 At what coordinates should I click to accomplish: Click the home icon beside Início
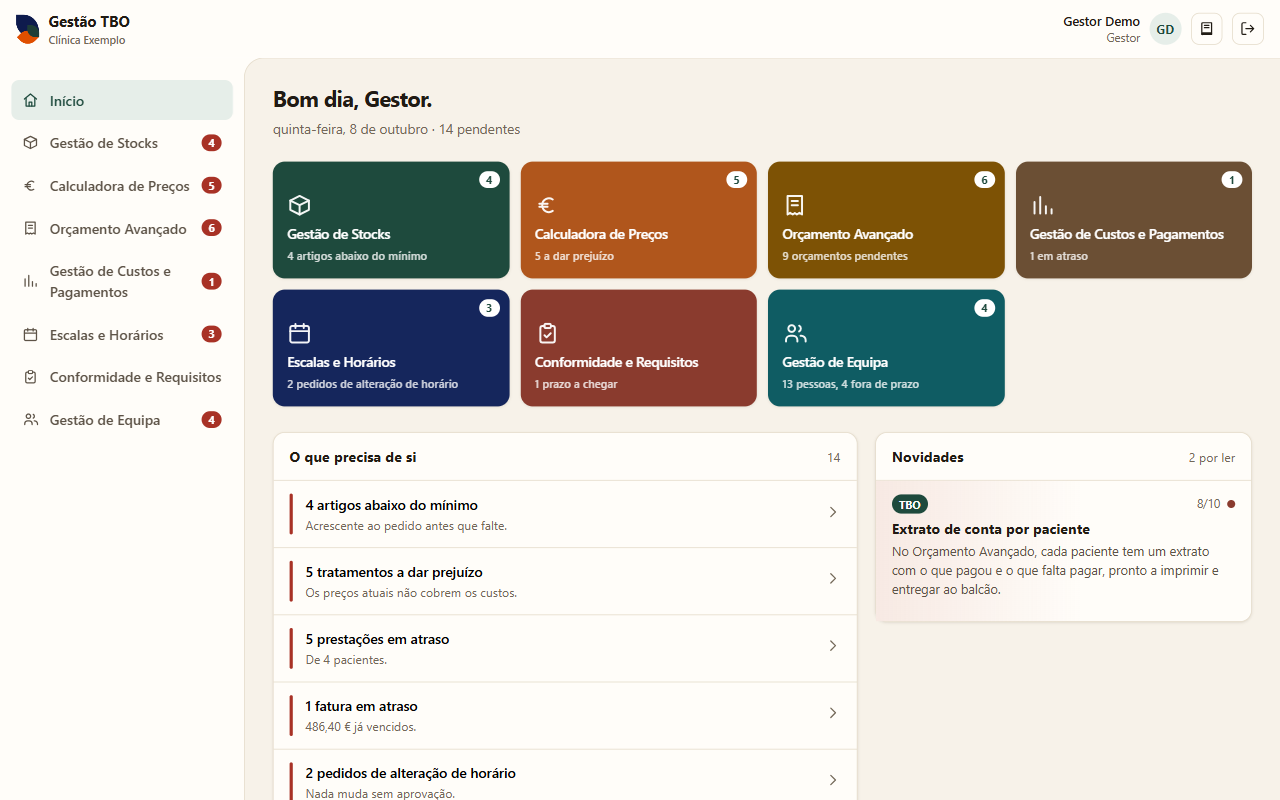[31, 101]
